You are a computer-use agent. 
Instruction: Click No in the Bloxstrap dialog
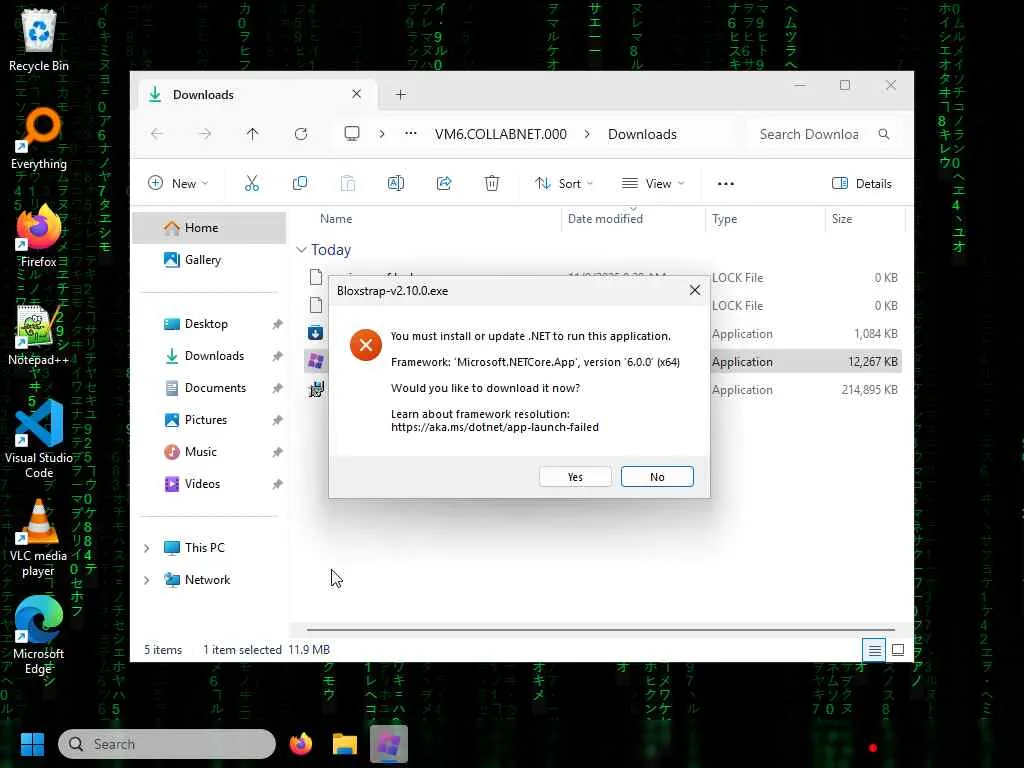(657, 477)
